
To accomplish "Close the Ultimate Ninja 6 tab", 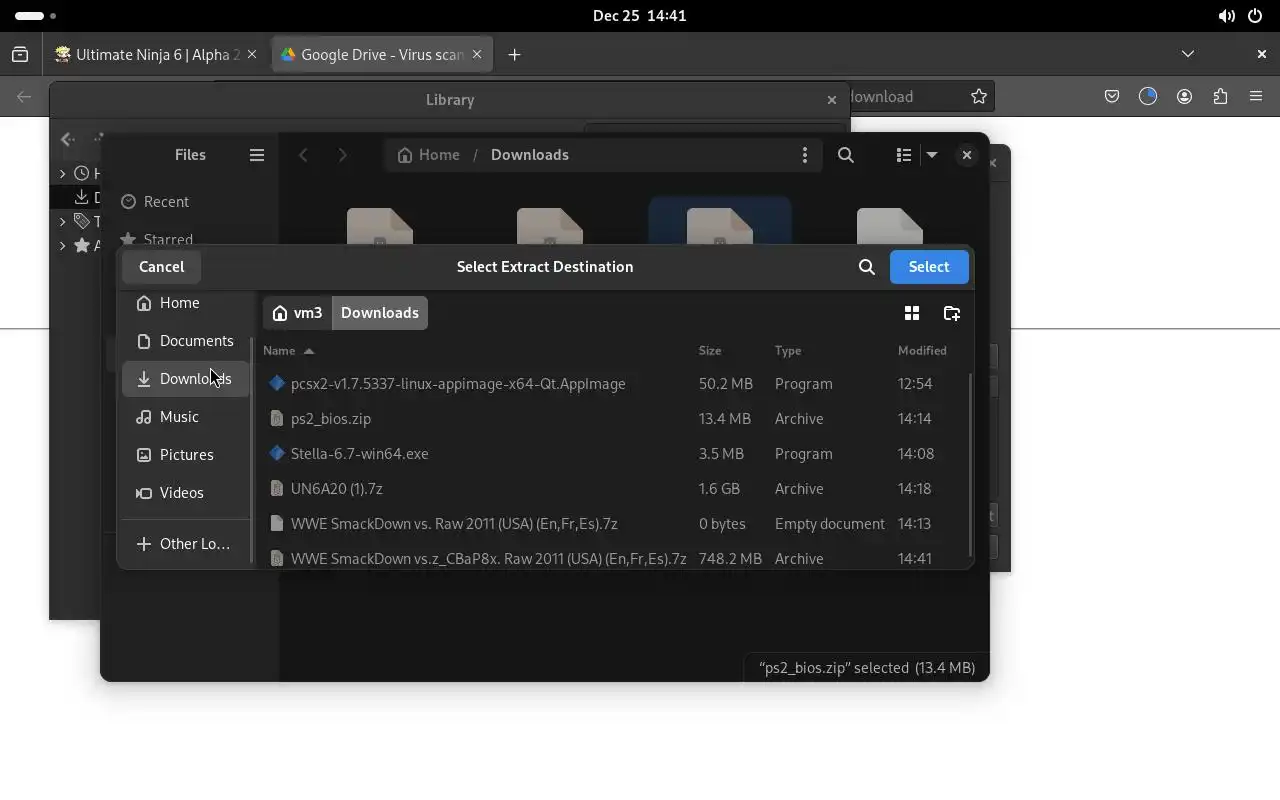I will point(252,55).
